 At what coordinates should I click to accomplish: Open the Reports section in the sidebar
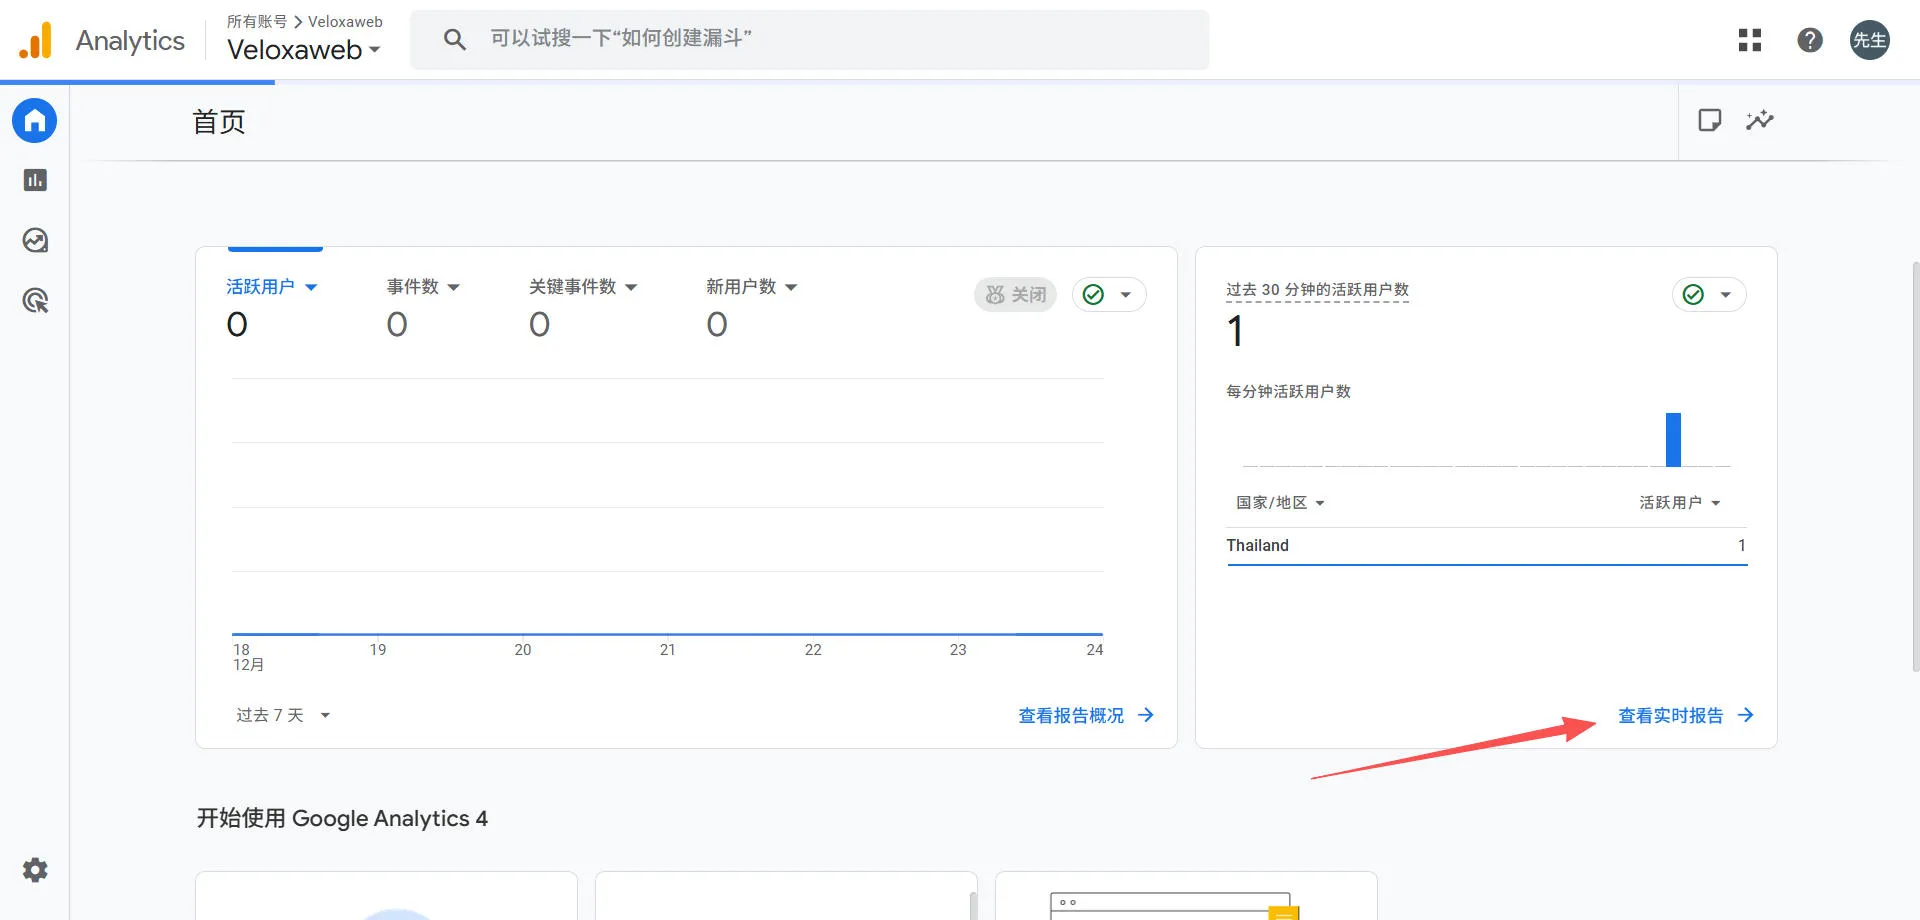pyautogui.click(x=34, y=180)
